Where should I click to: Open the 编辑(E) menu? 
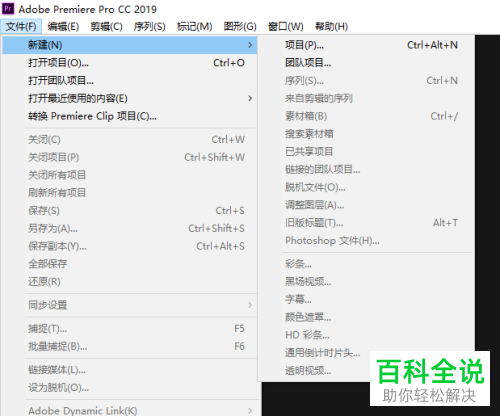pyautogui.click(x=63, y=26)
